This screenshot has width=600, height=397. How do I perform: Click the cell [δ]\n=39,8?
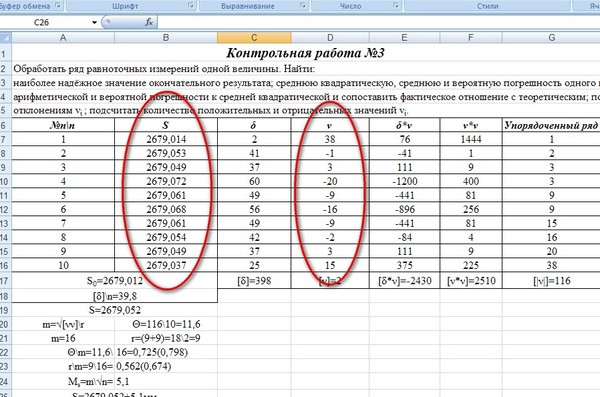(x=115, y=296)
